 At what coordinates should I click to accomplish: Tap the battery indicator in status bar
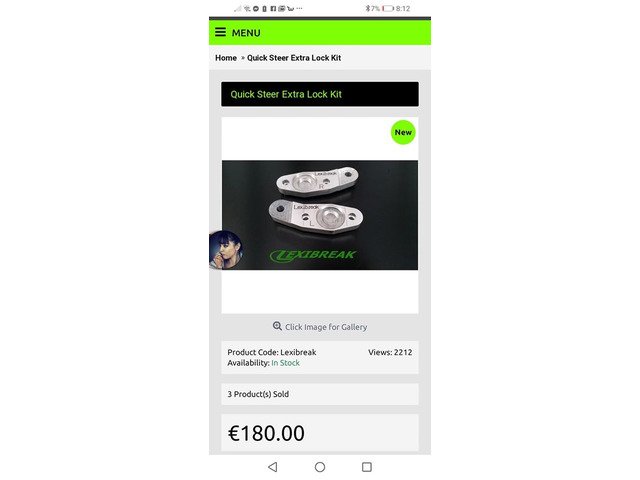click(388, 8)
